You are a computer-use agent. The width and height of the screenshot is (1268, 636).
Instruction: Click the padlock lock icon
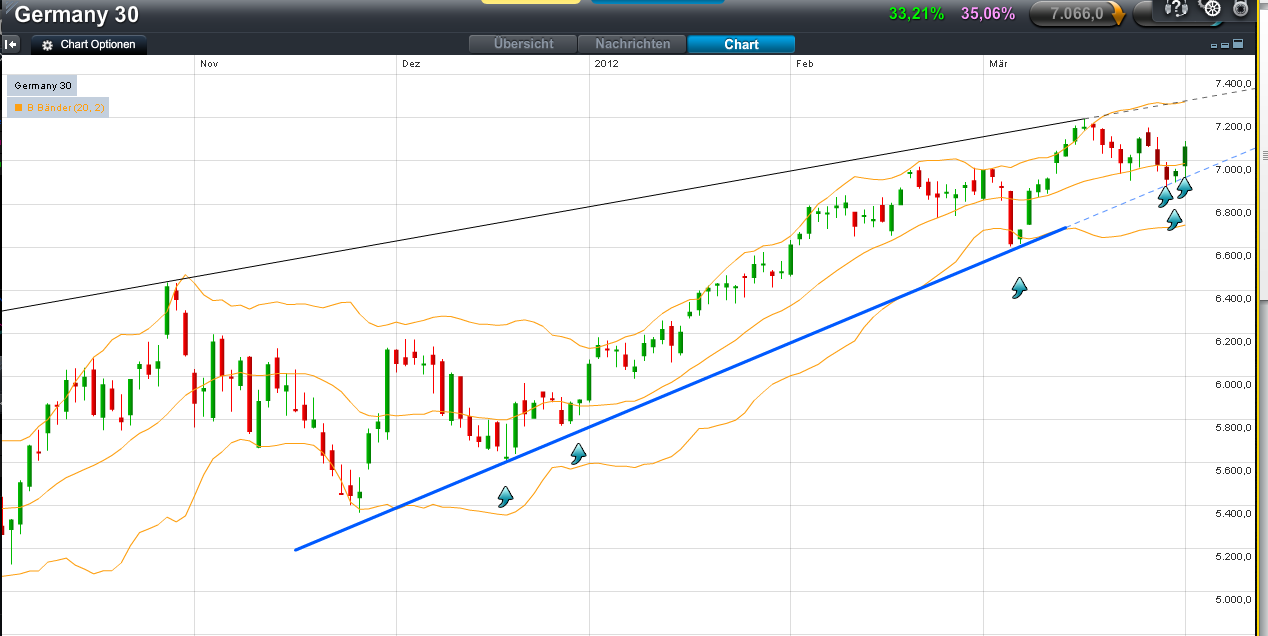click(x=1241, y=9)
